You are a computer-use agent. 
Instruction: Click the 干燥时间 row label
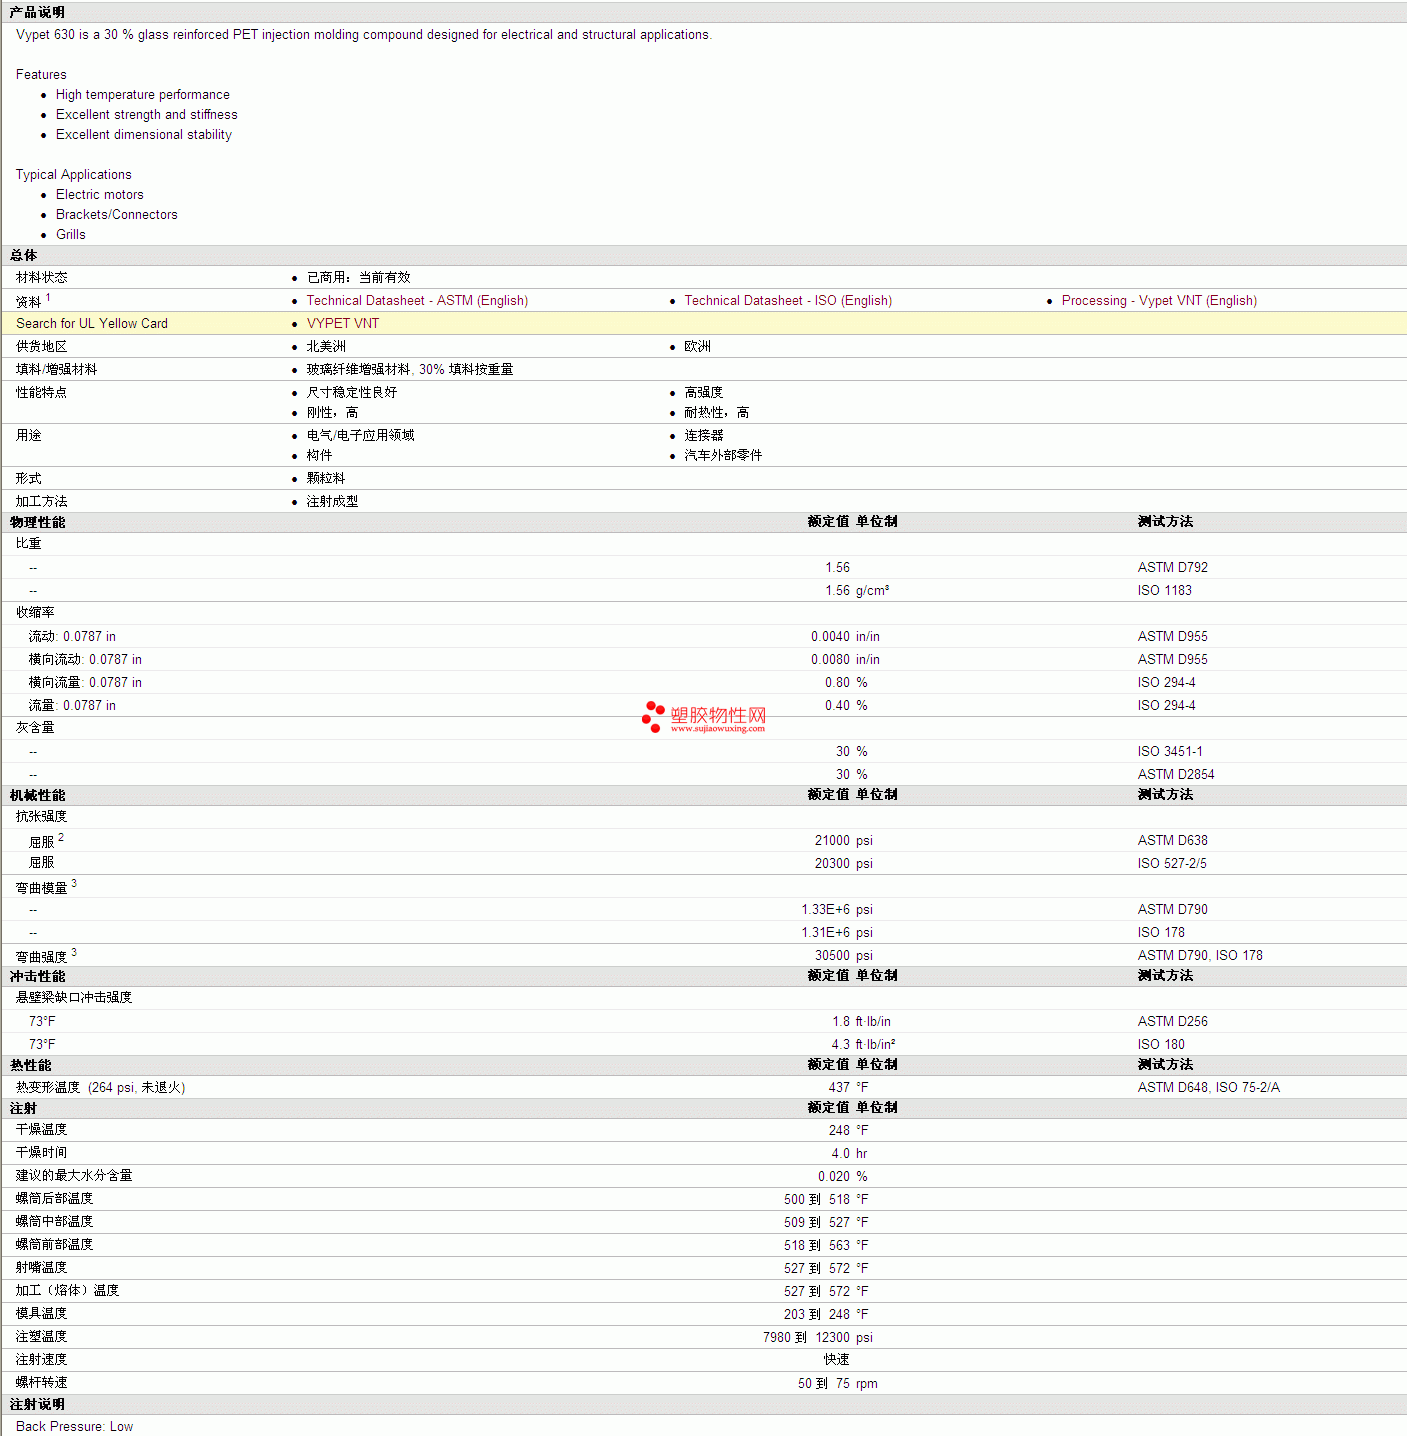[42, 1153]
